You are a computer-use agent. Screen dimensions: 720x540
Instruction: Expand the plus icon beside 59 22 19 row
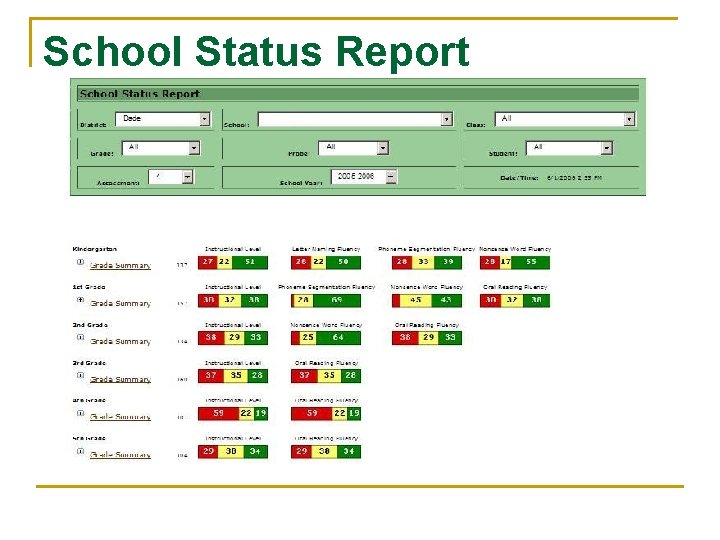(80, 413)
